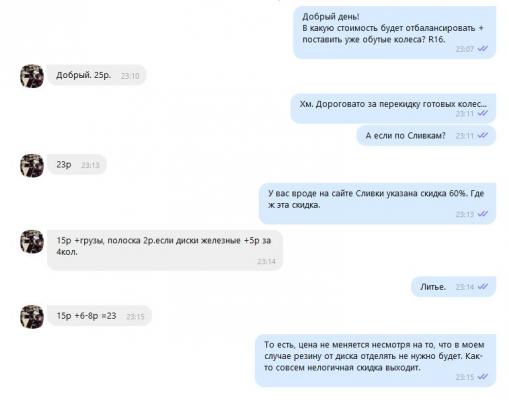This screenshot has width=509, height=400.
Task: Select the 'Добрый день!' outgoing message bubble
Action: tap(394, 32)
